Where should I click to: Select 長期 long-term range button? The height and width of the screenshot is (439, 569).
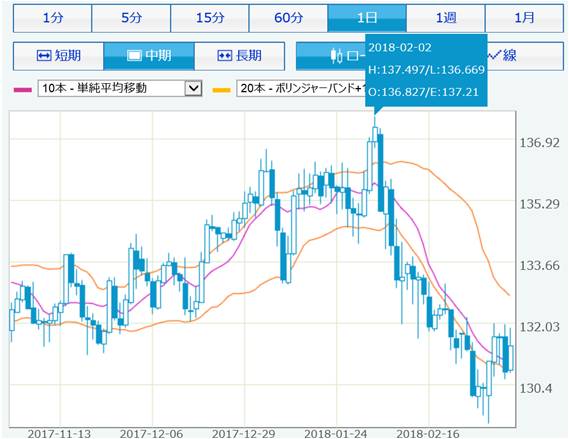[240, 56]
